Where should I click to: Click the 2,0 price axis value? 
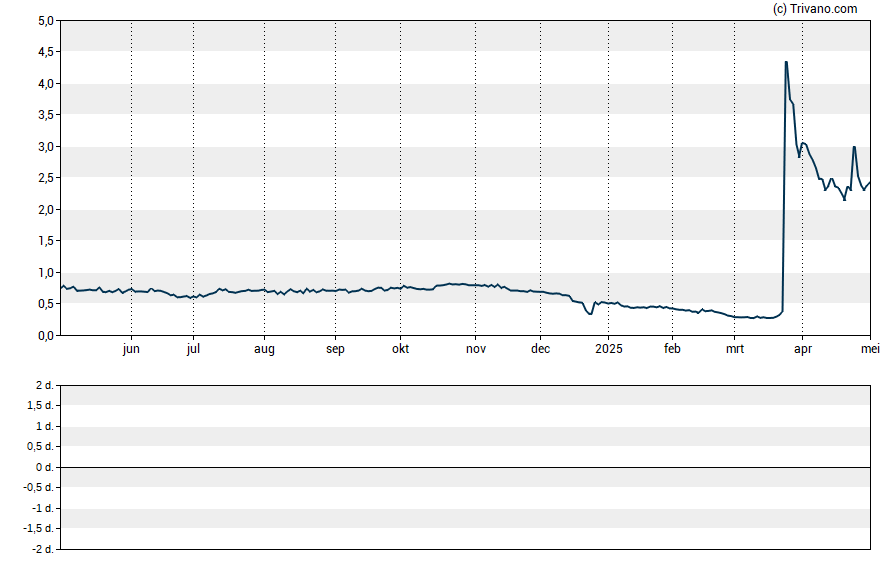click(x=46, y=209)
